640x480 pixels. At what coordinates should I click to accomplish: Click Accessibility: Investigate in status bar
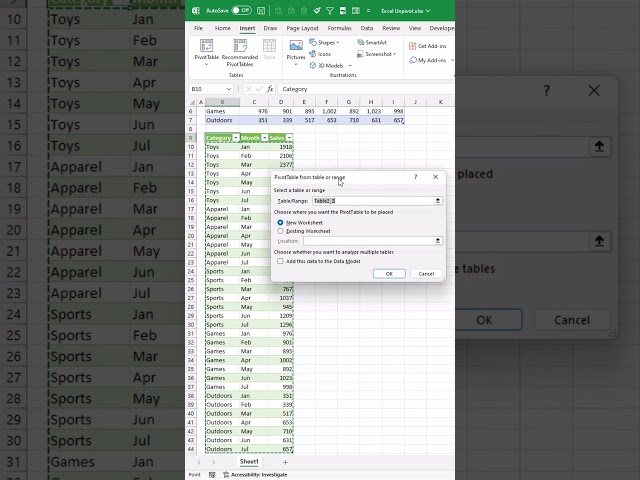(255, 475)
